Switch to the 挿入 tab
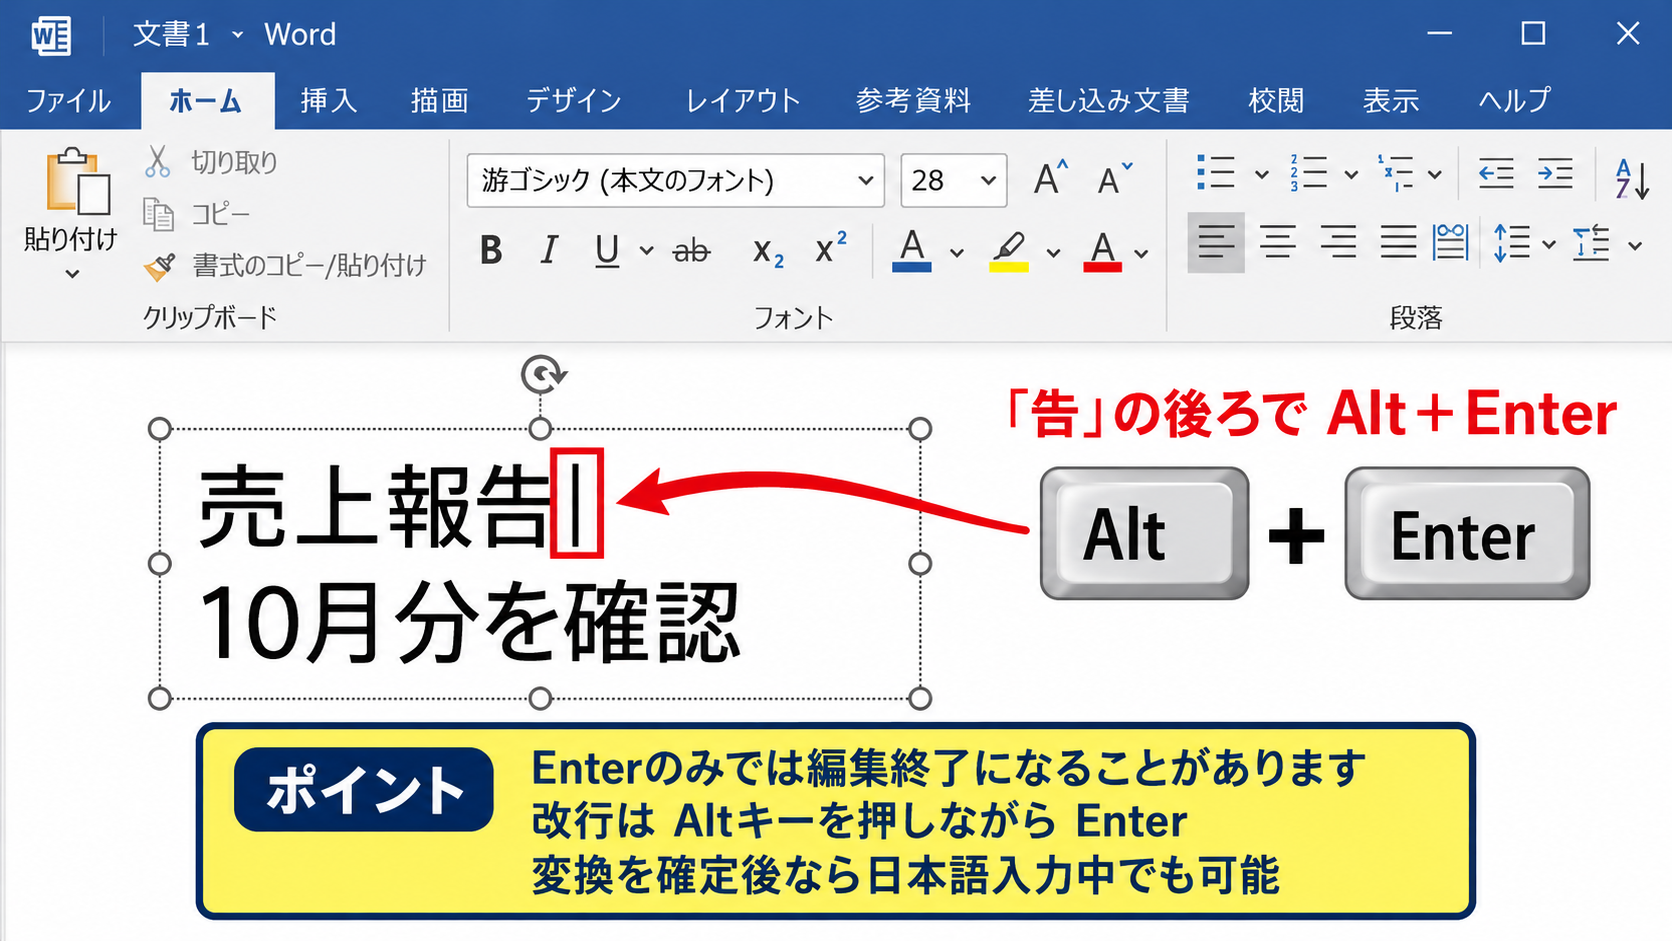The width and height of the screenshot is (1672, 941). point(328,101)
